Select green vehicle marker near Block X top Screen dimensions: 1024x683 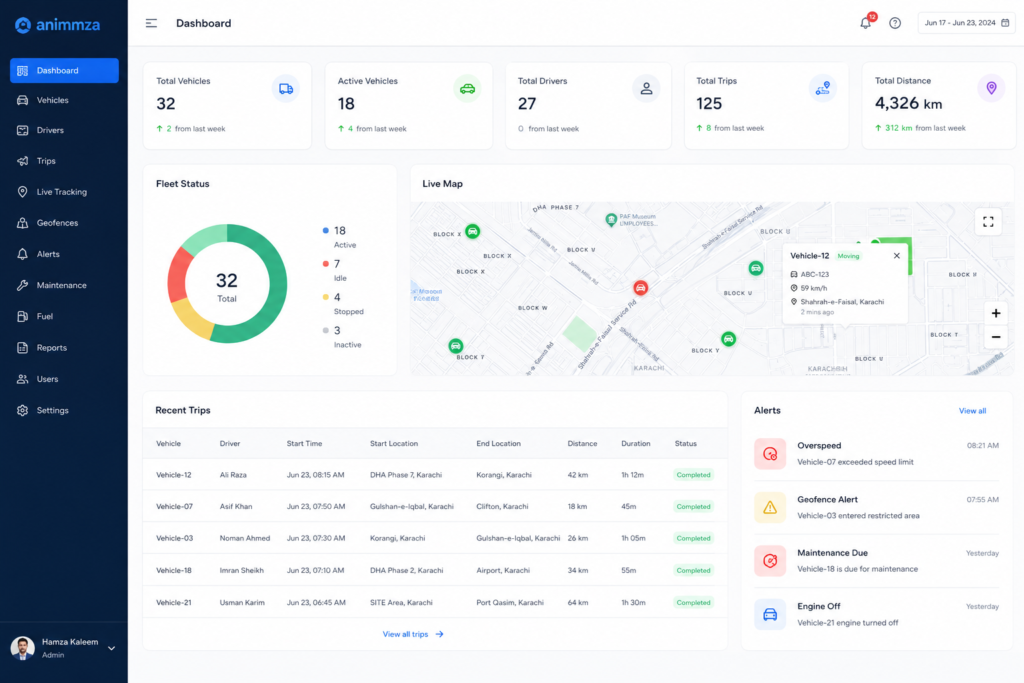click(x=472, y=231)
